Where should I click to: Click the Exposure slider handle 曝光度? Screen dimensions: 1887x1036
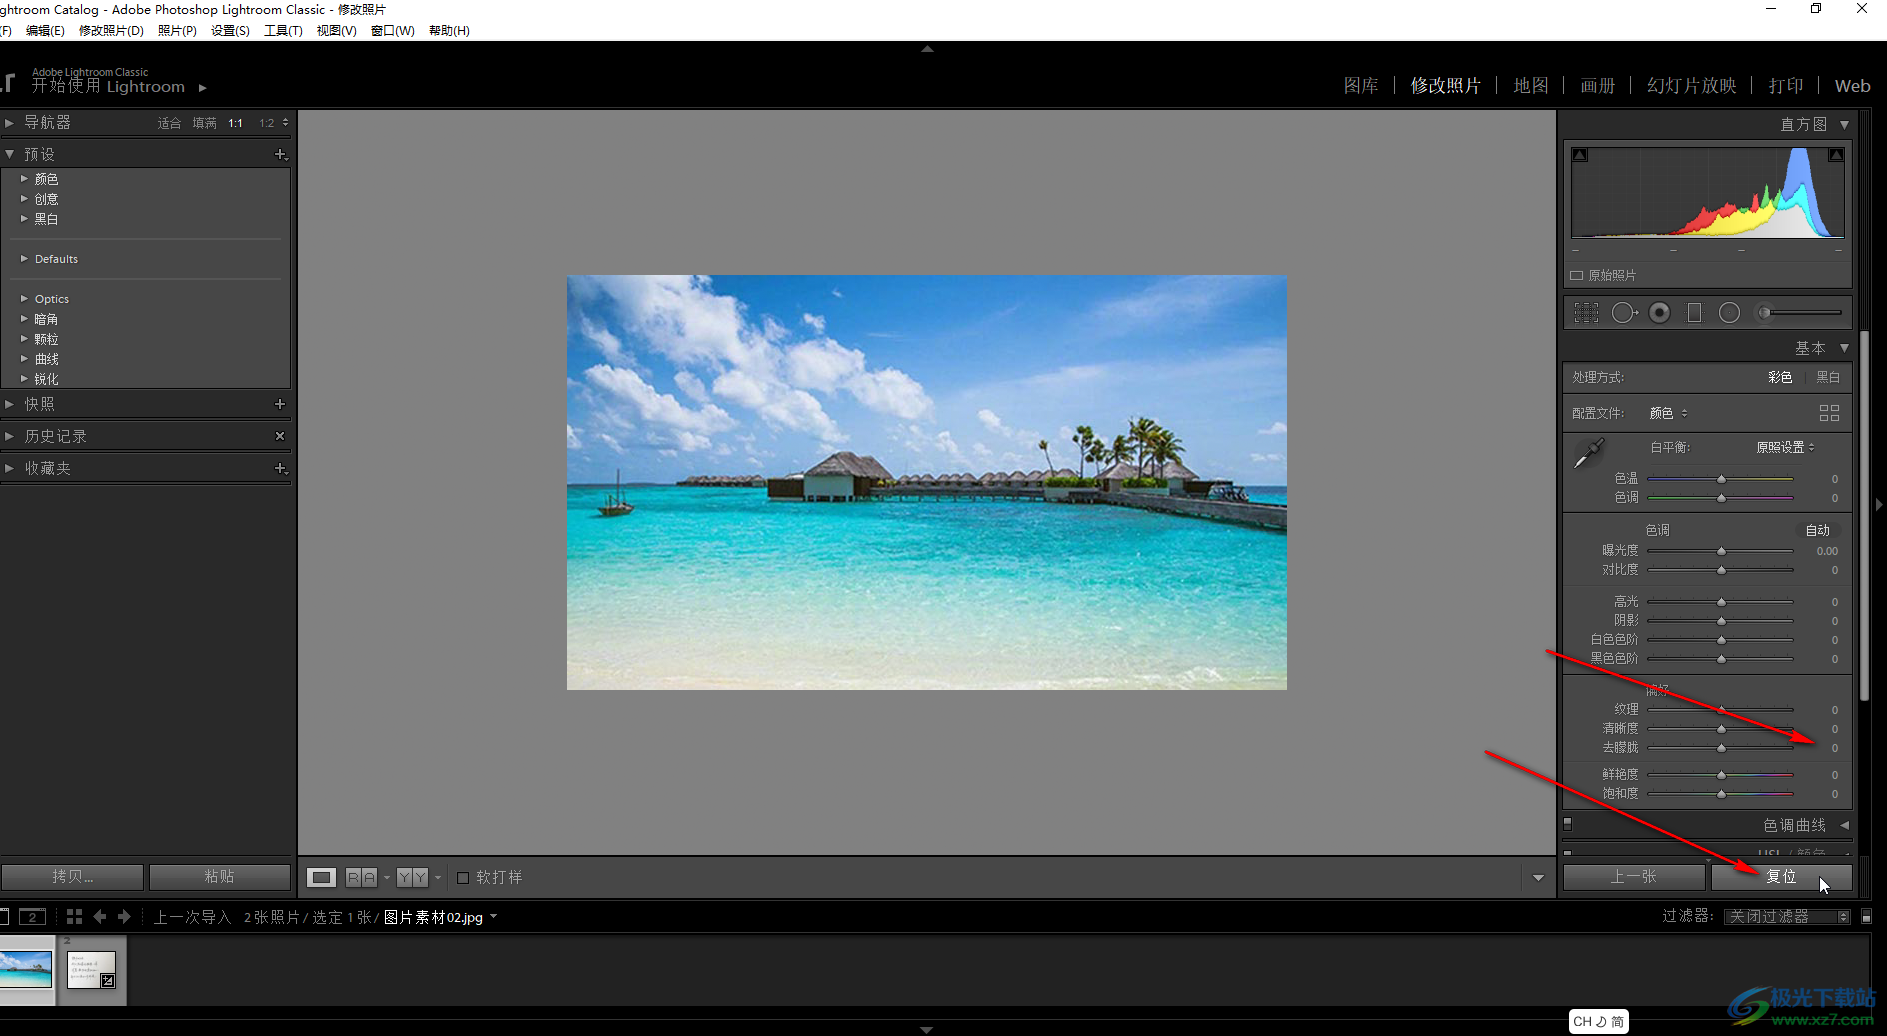pyautogui.click(x=1721, y=551)
